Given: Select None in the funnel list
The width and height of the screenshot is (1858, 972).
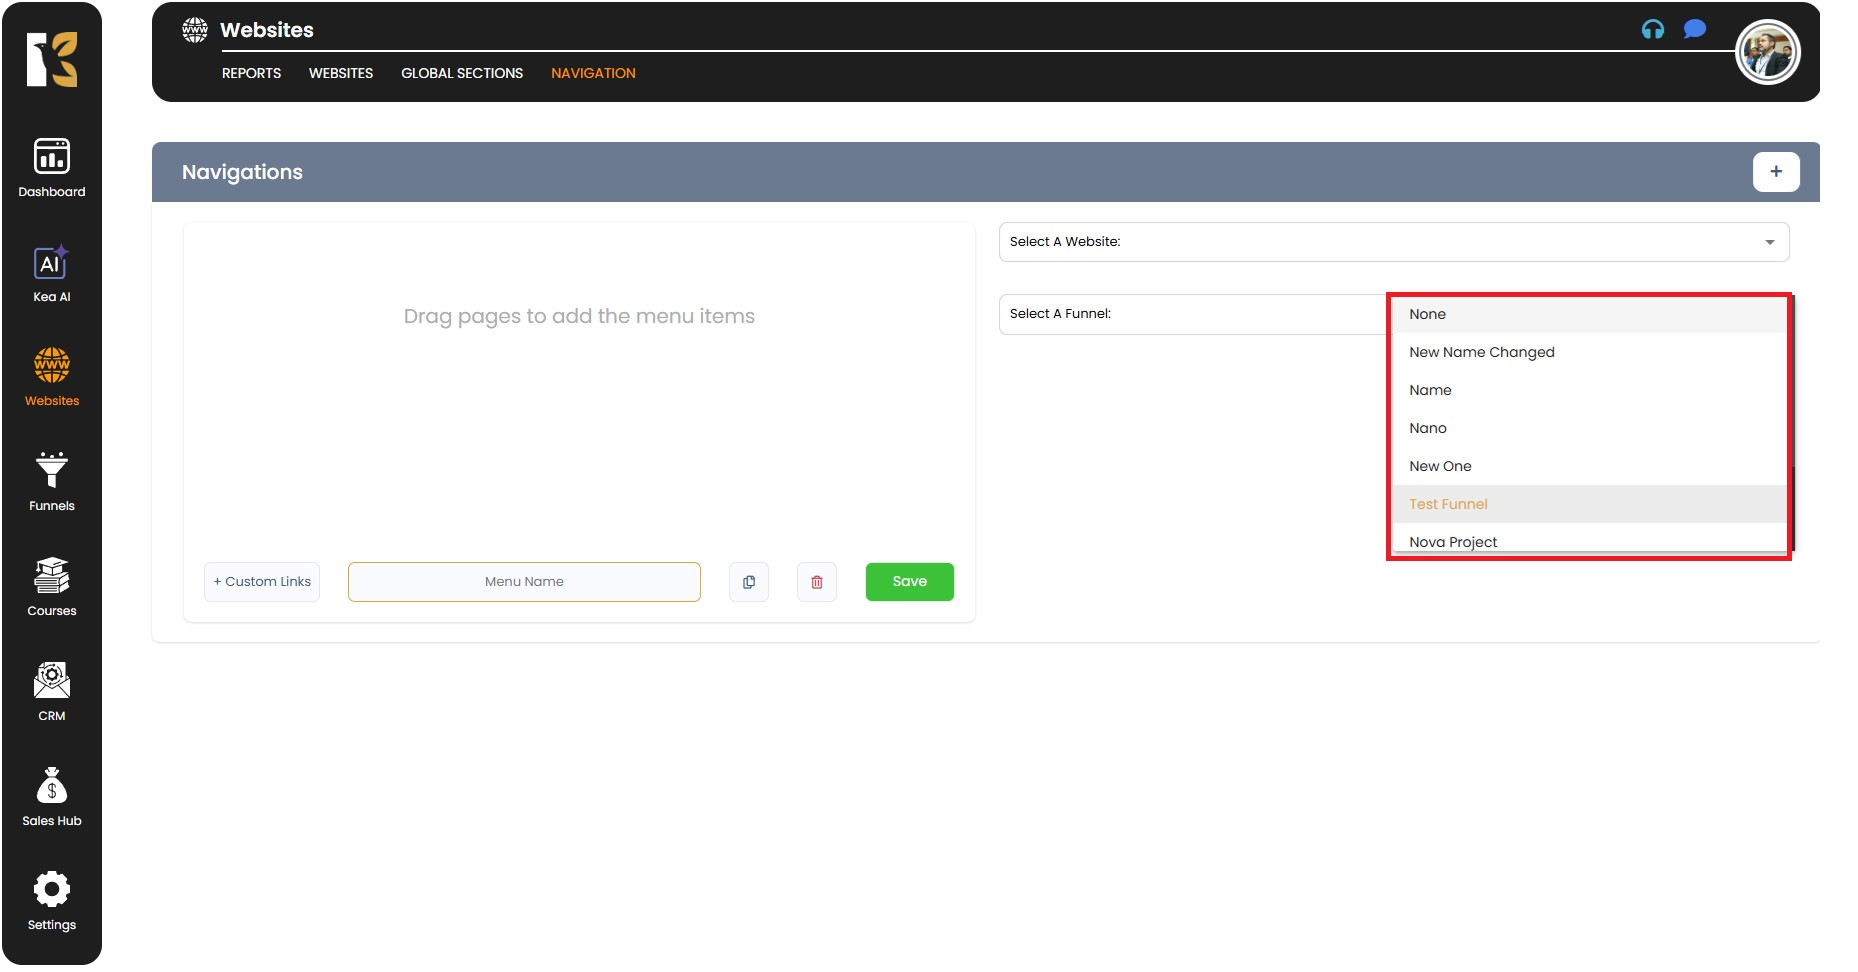Looking at the screenshot, I should (x=1427, y=314).
